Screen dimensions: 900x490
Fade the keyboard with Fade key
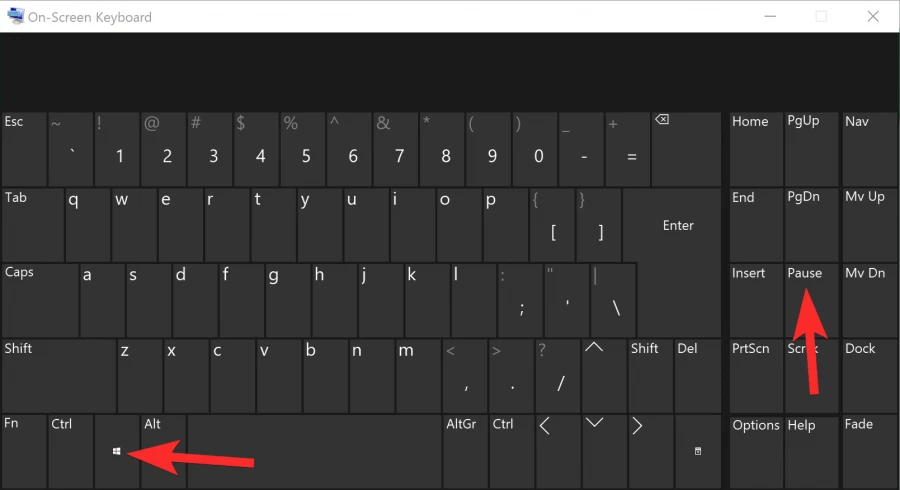868,449
